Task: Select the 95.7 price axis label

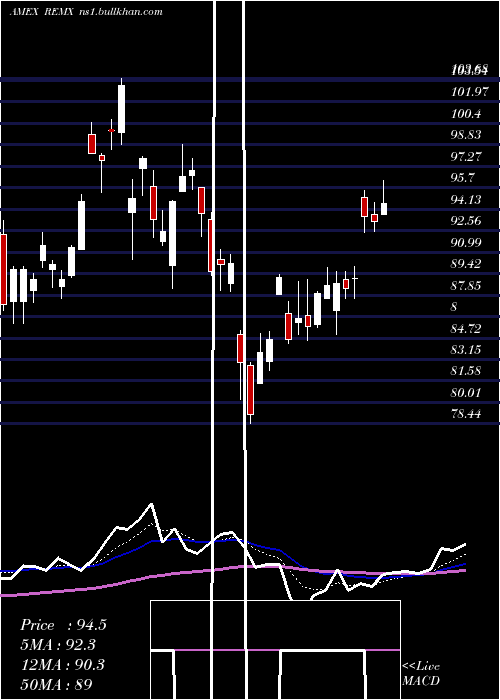Action: 463,178
